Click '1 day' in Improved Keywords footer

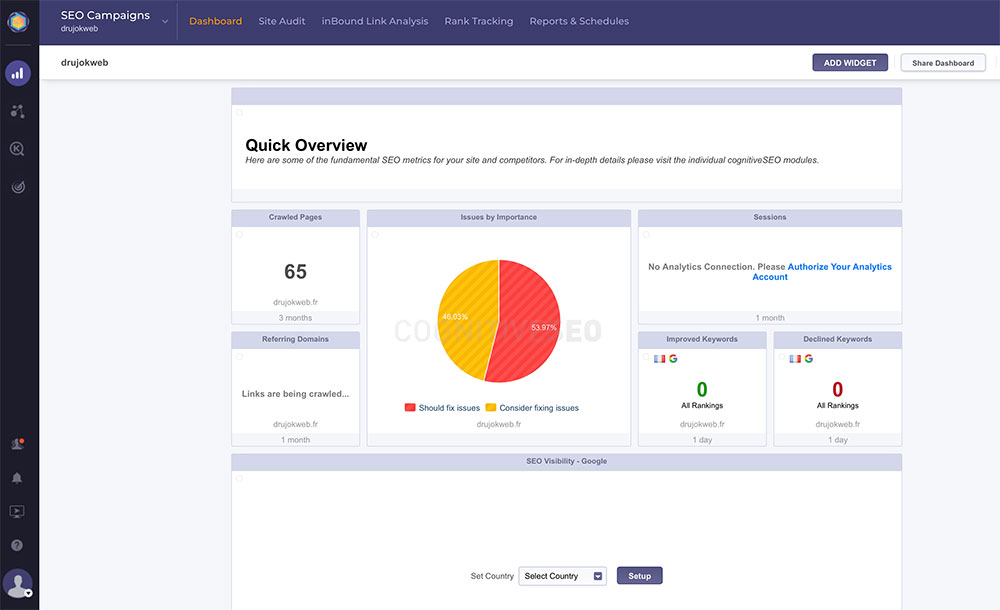point(702,440)
